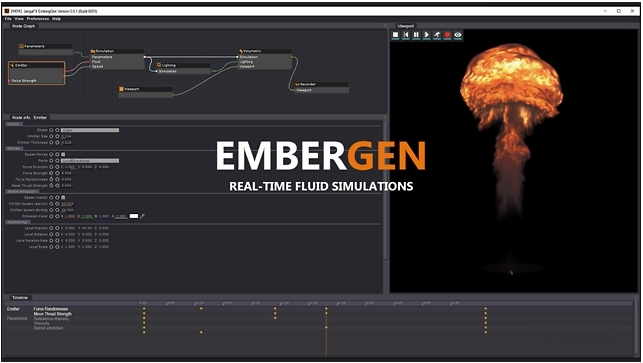Toggle the Spawn matter checkbox

point(63,198)
